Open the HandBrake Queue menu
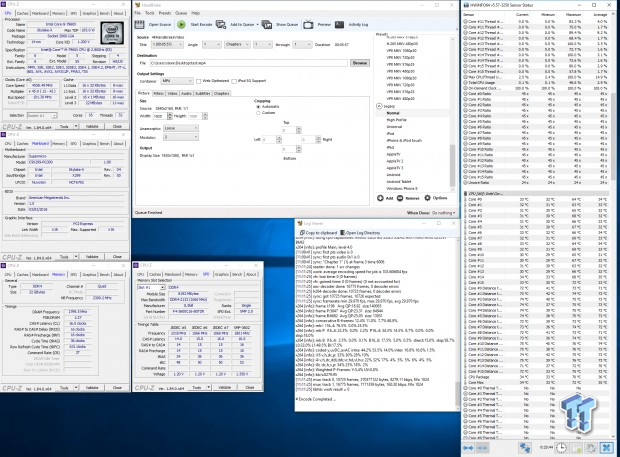 (x=181, y=13)
